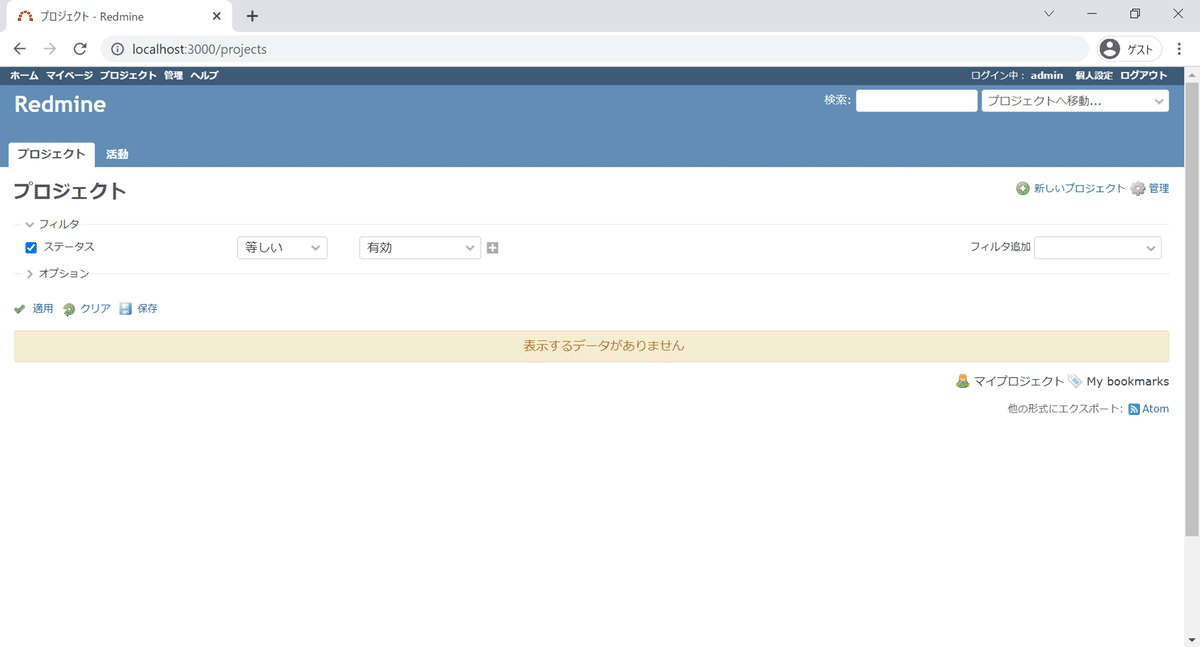The height and width of the screenshot is (647, 1200).
Task: Open the プロジェクトへ移動 dropdown
Action: pos(1075,101)
